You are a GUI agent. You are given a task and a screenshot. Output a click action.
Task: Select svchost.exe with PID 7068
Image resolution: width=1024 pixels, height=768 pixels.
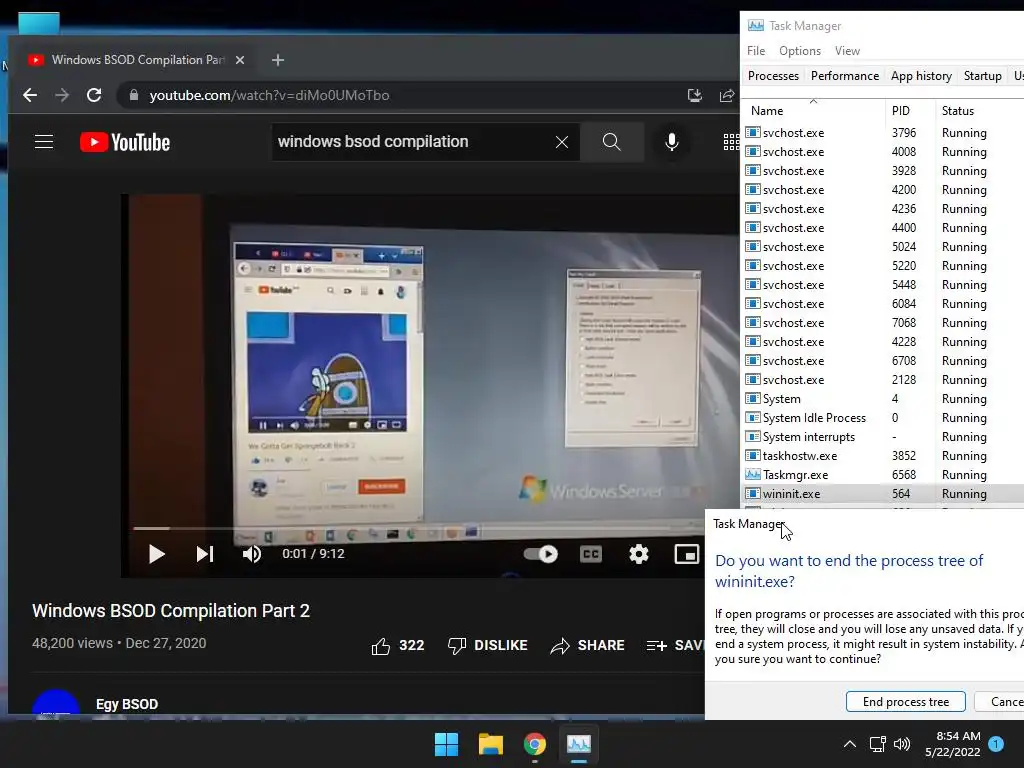pos(883,323)
